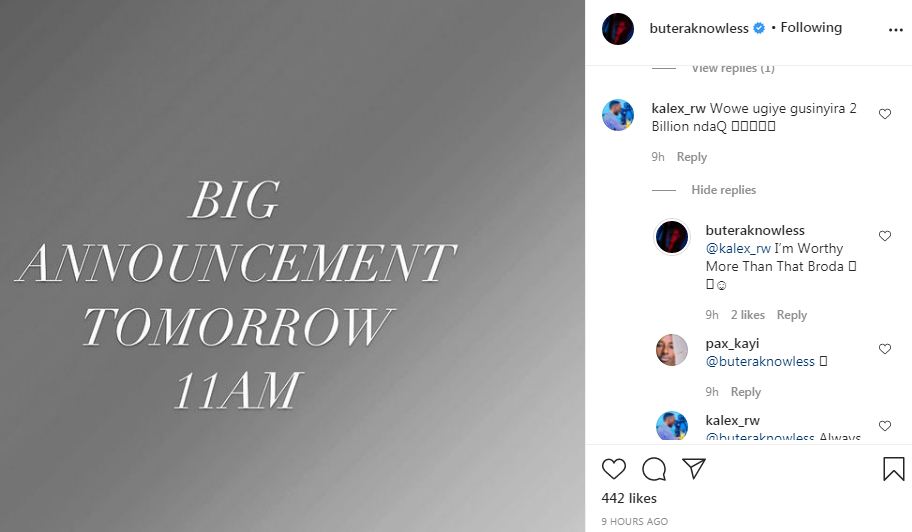The height and width of the screenshot is (532, 912).
Task: Save post with the bookmark icon
Action: 893,469
